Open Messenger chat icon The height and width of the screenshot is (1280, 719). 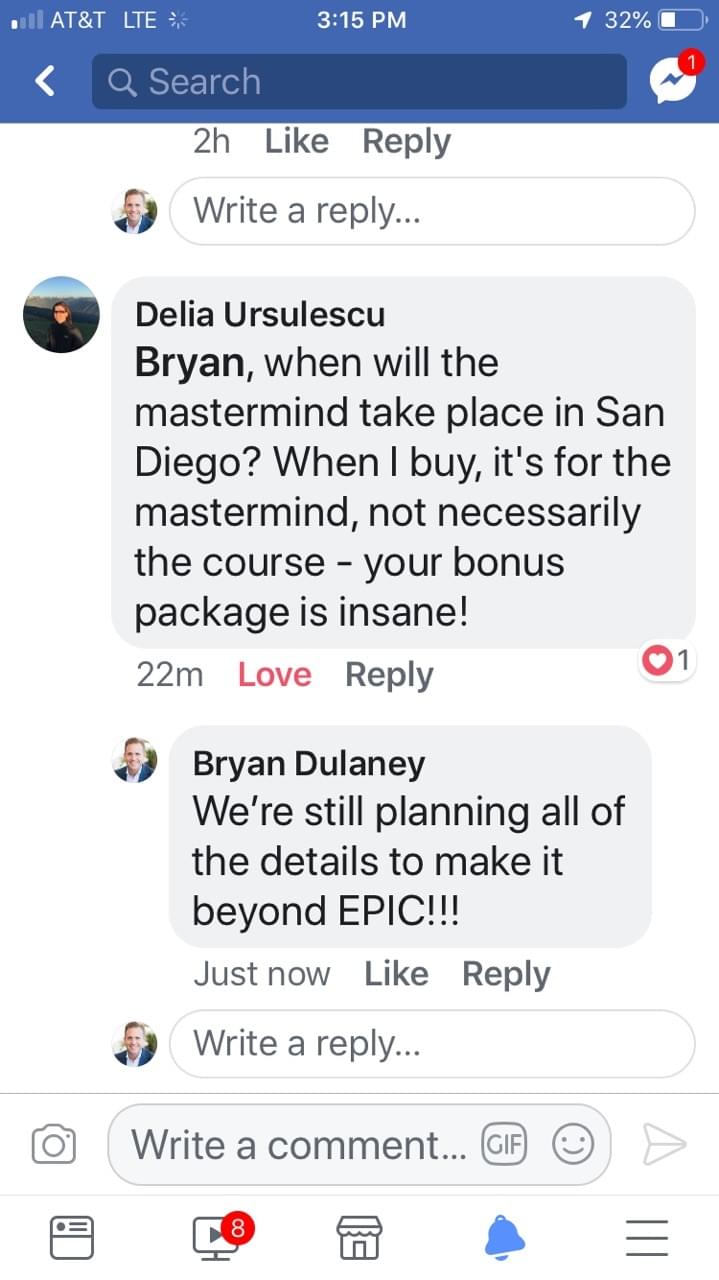click(672, 82)
